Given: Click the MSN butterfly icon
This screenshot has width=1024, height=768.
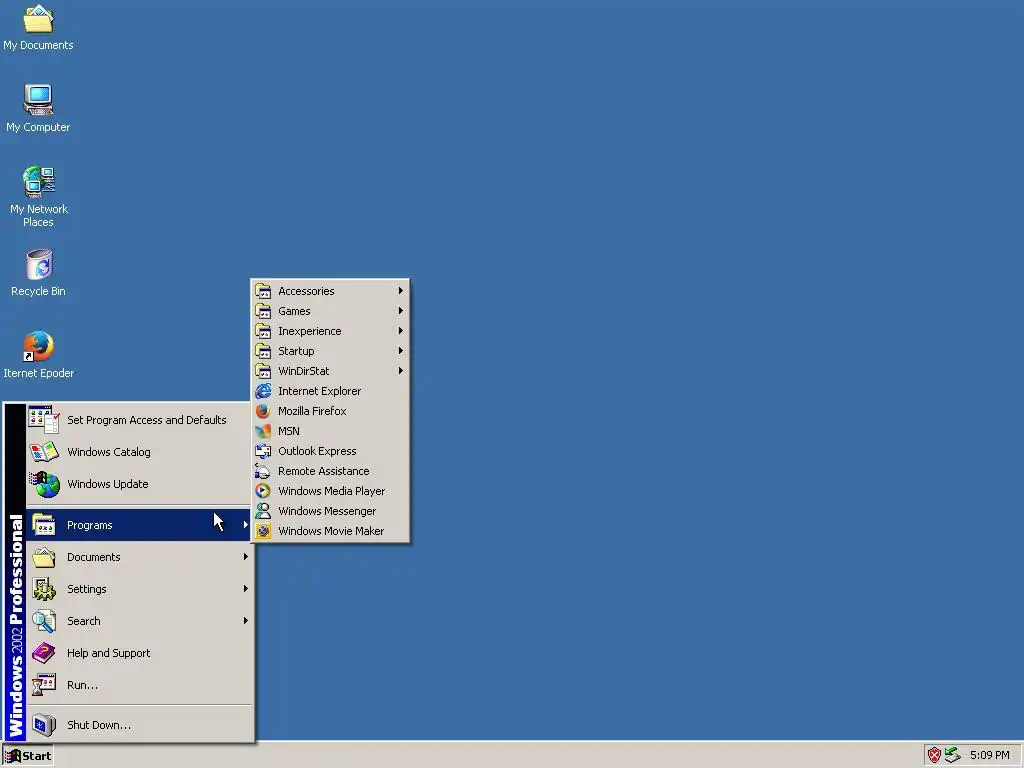Looking at the screenshot, I should click(263, 431).
